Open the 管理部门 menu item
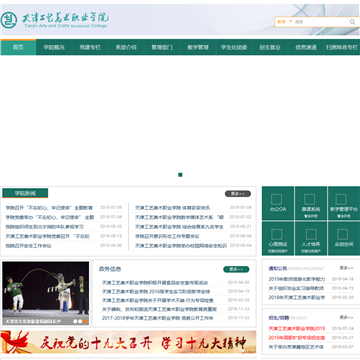This screenshot has width=360, height=360. [162, 47]
